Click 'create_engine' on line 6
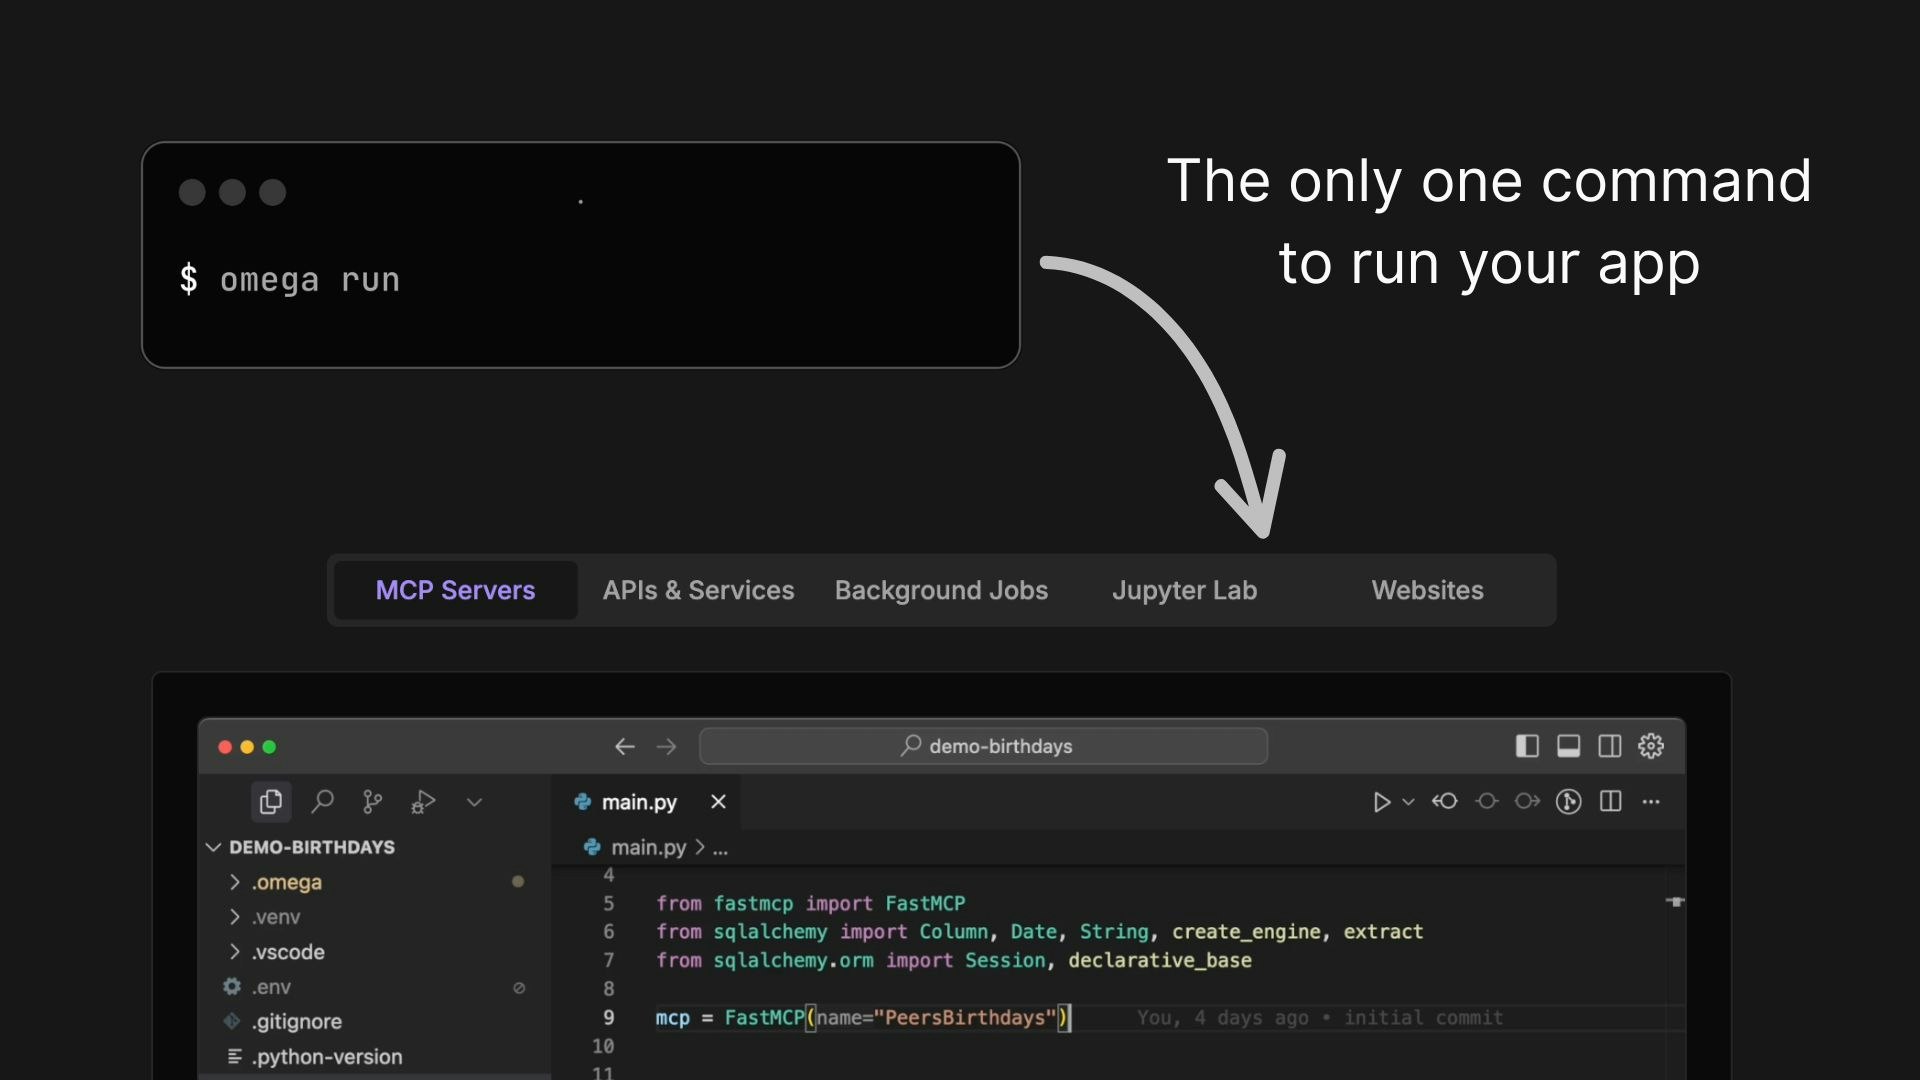Image resolution: width=1920 pixels, height=1080 pixels. tap(1246, 932)
